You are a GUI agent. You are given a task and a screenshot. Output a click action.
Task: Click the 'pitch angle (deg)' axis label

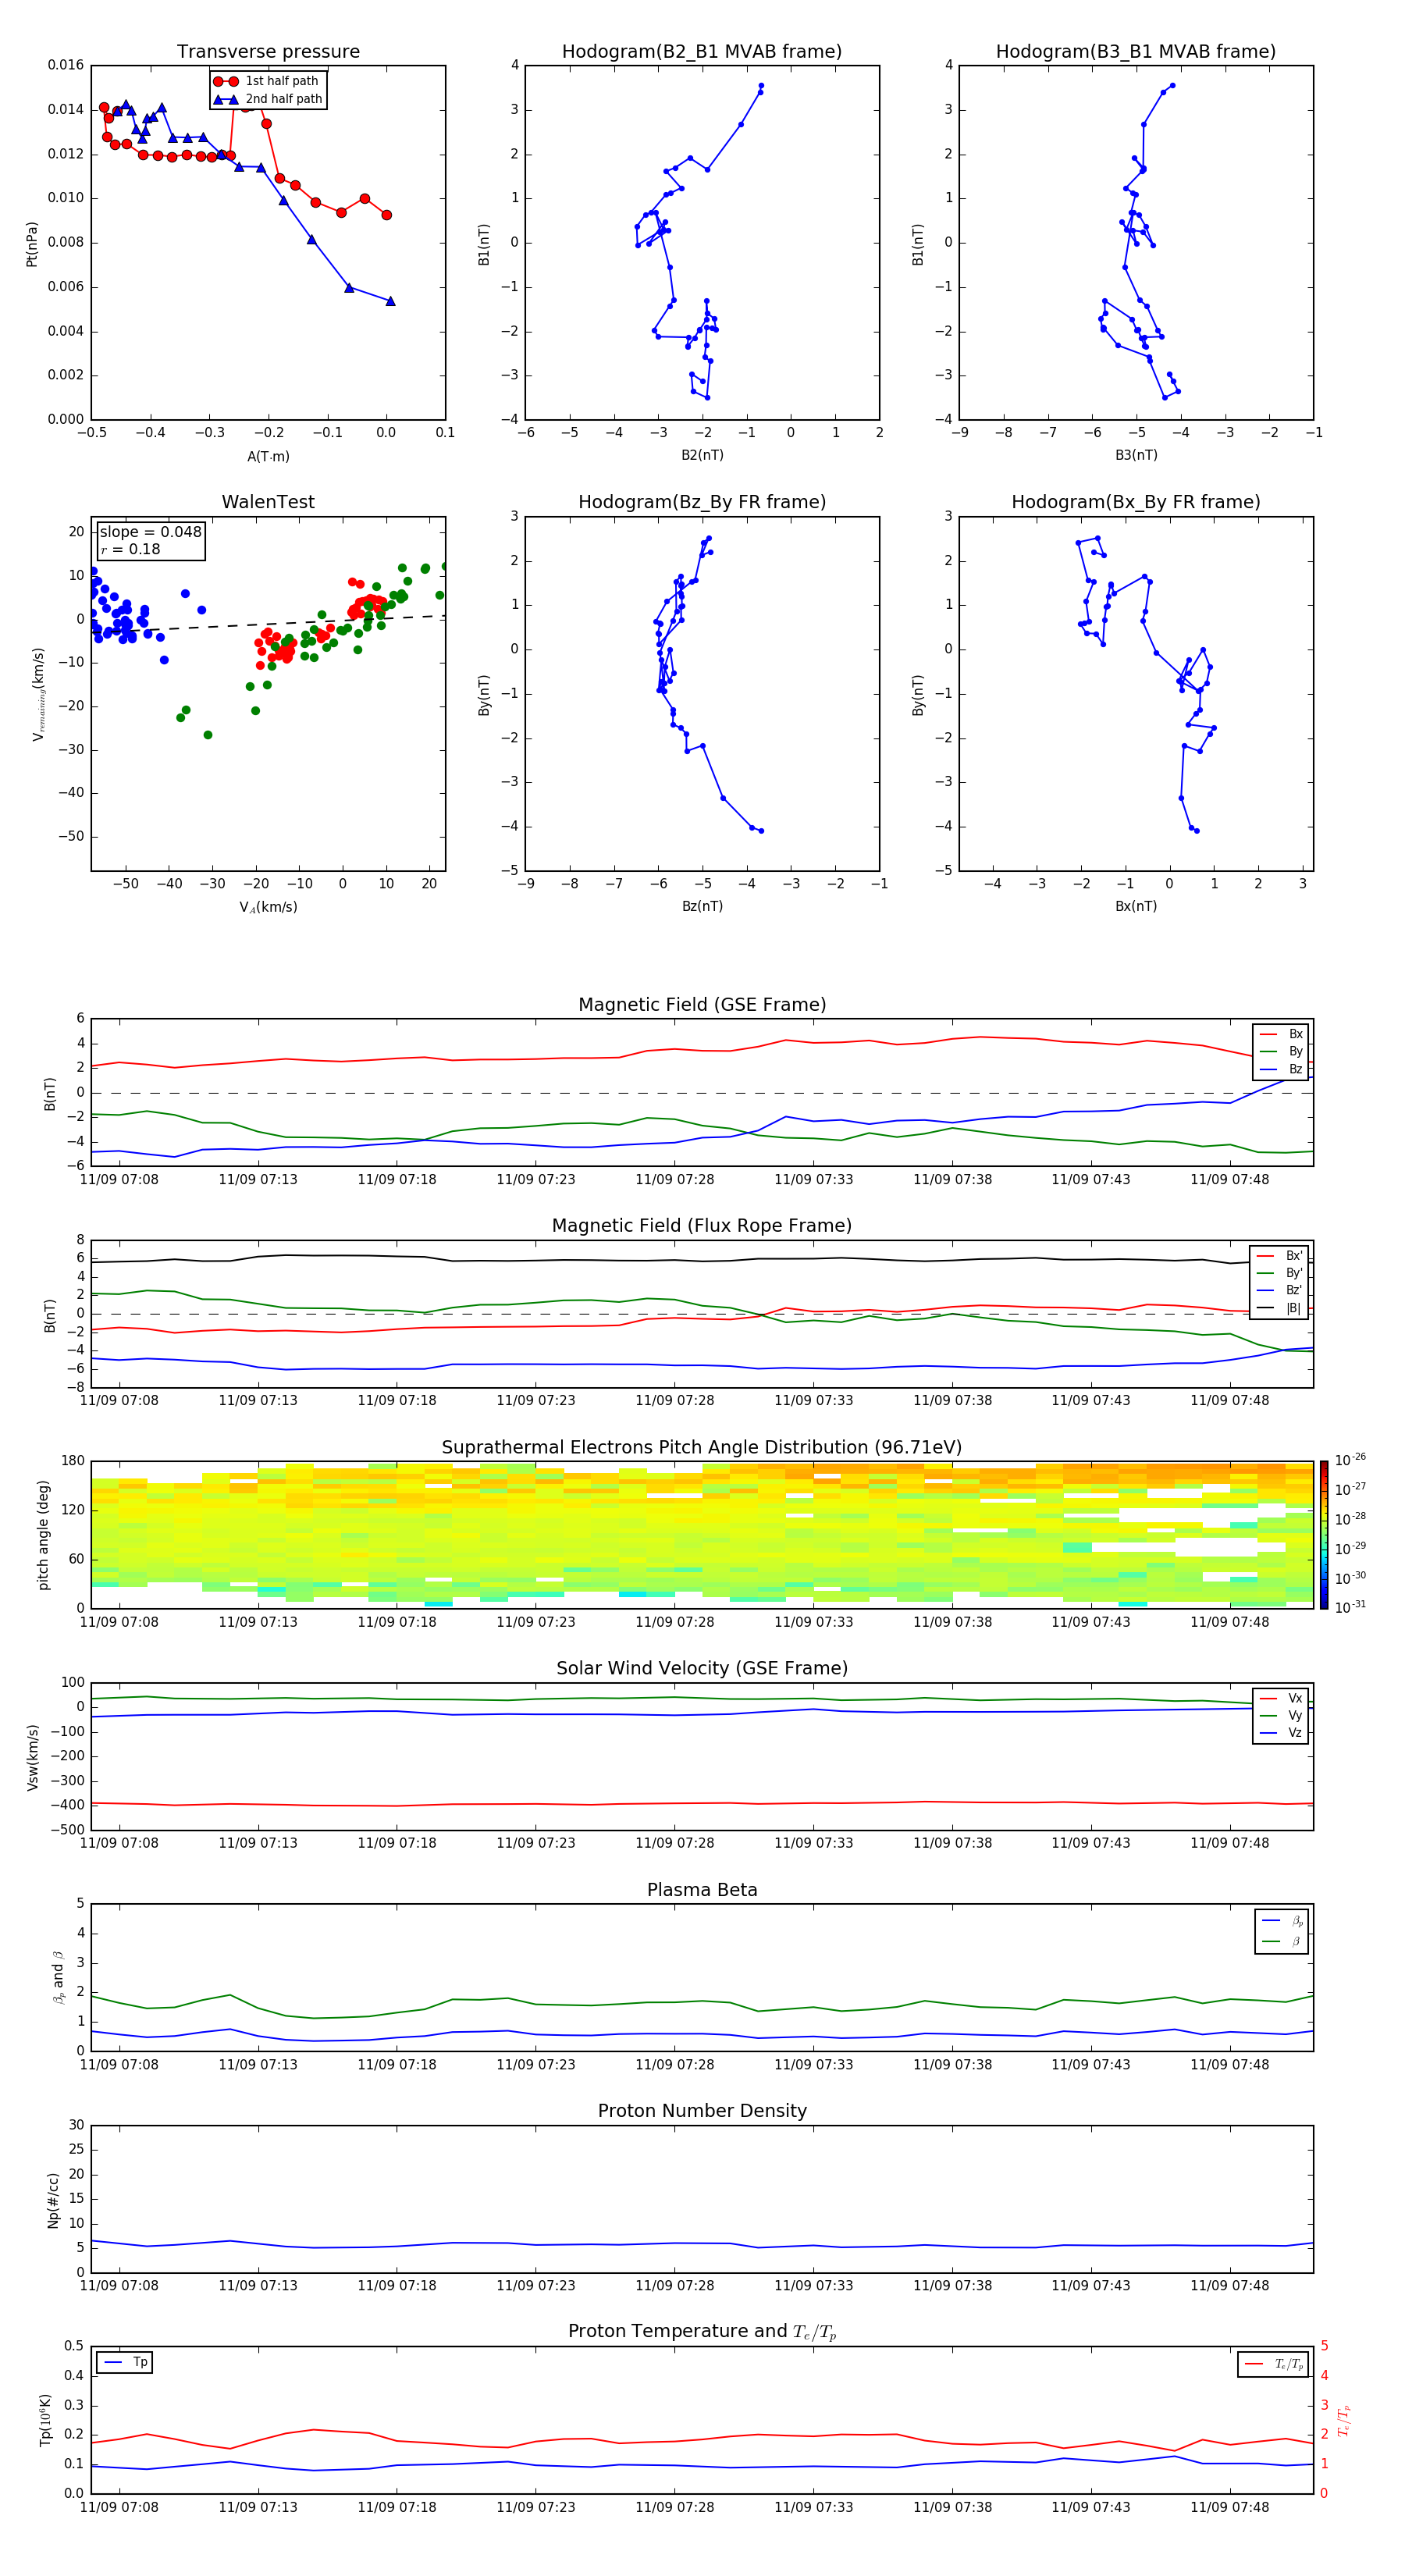43,1535
